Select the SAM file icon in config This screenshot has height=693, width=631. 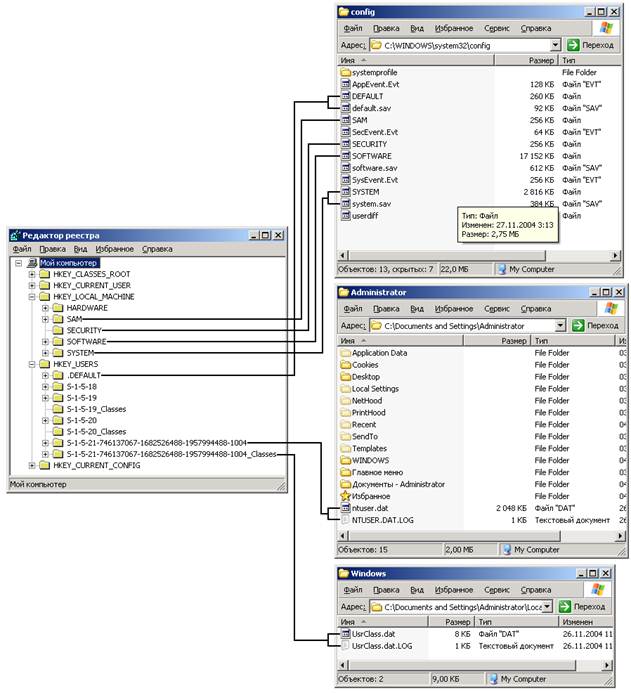click(346, 120)
